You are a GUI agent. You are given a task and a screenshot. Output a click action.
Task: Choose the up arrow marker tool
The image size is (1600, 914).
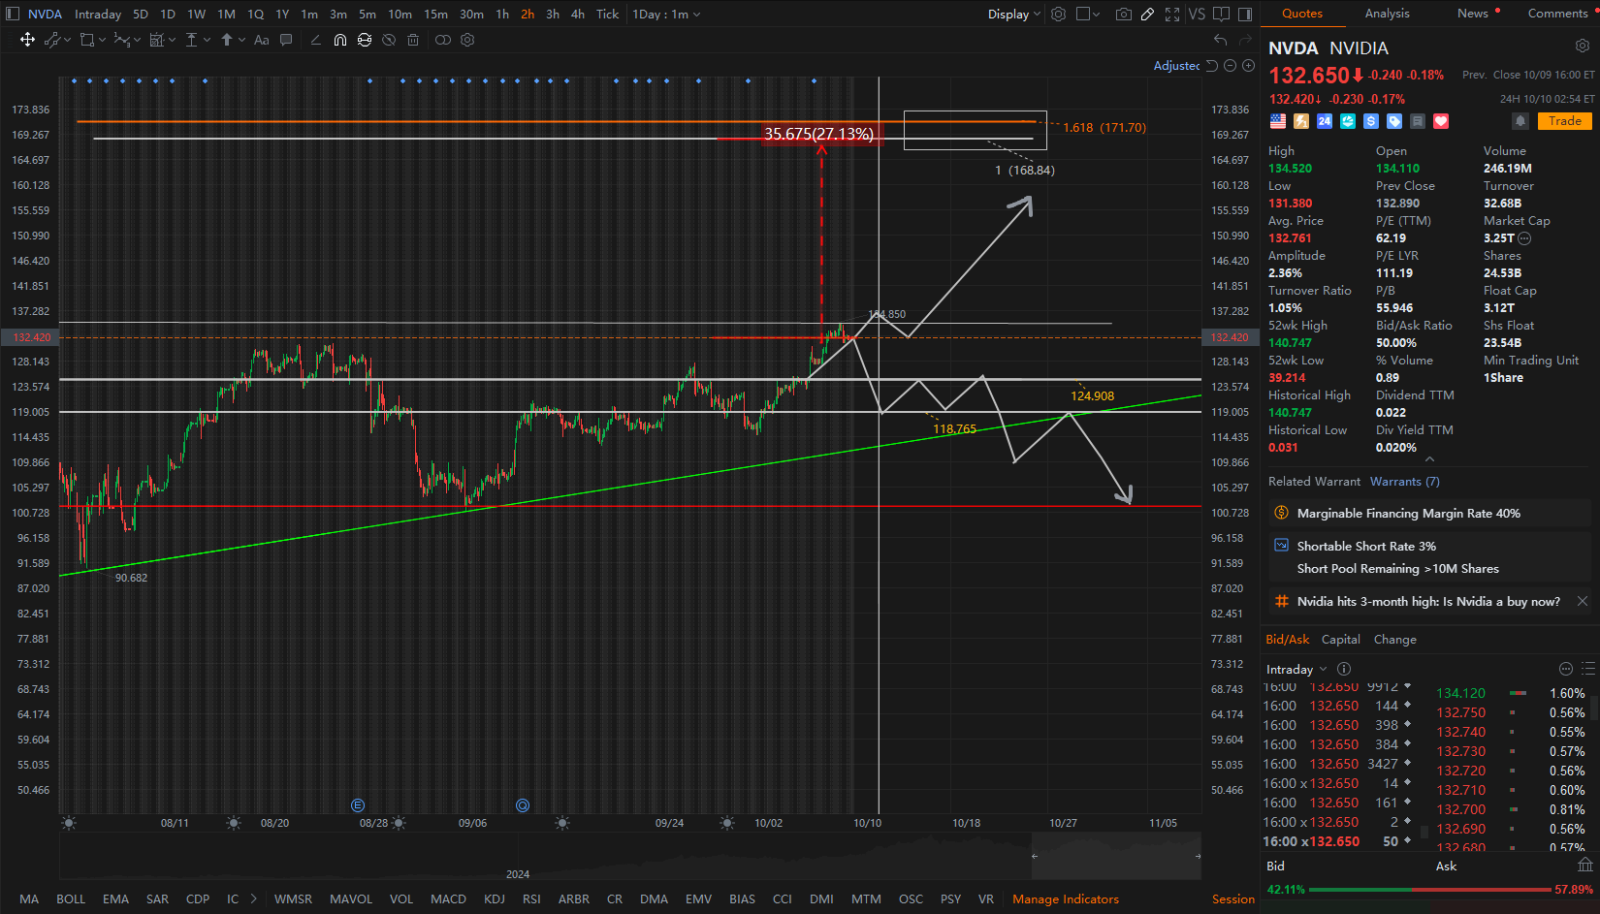[227, 40]
